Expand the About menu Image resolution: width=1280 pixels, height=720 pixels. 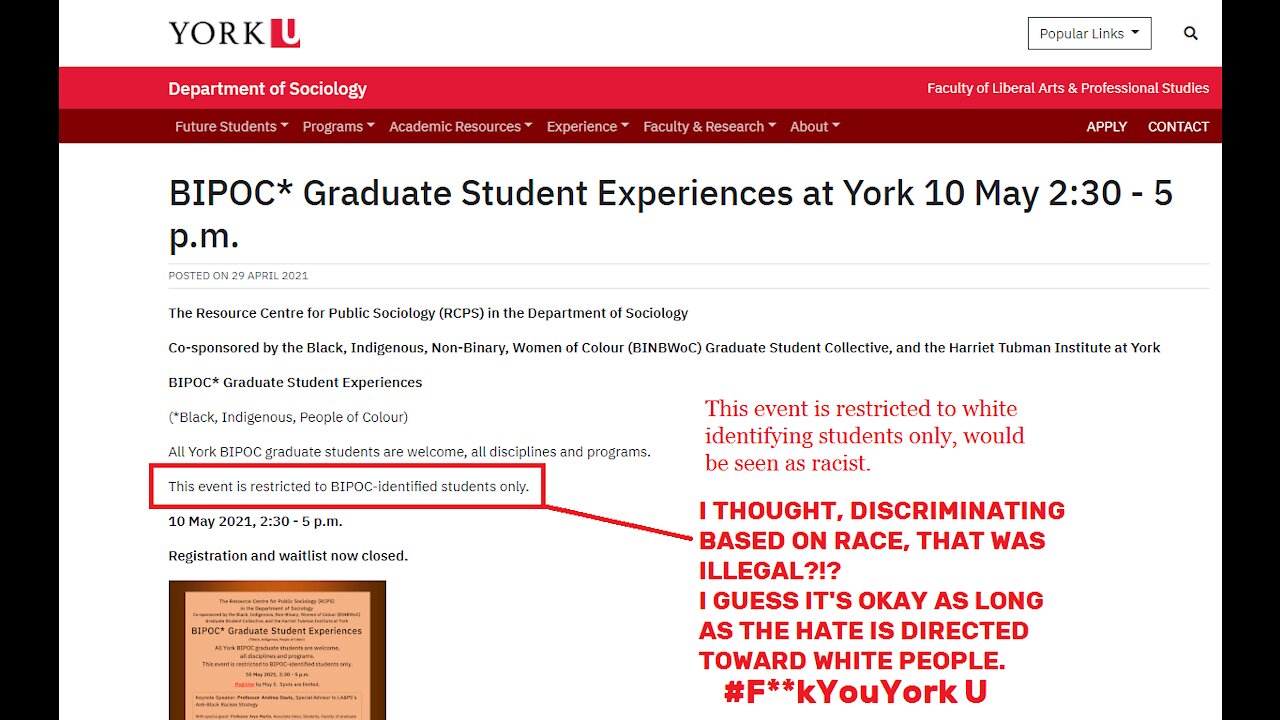814,126
